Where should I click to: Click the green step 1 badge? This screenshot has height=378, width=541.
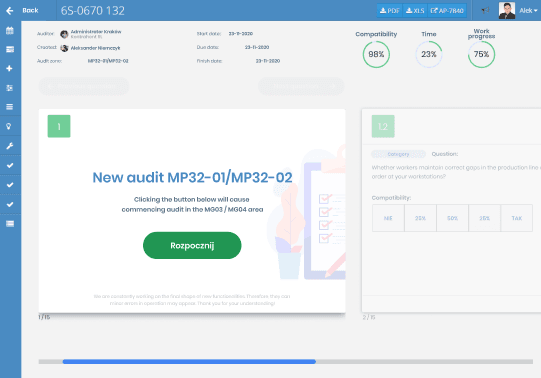59,126
